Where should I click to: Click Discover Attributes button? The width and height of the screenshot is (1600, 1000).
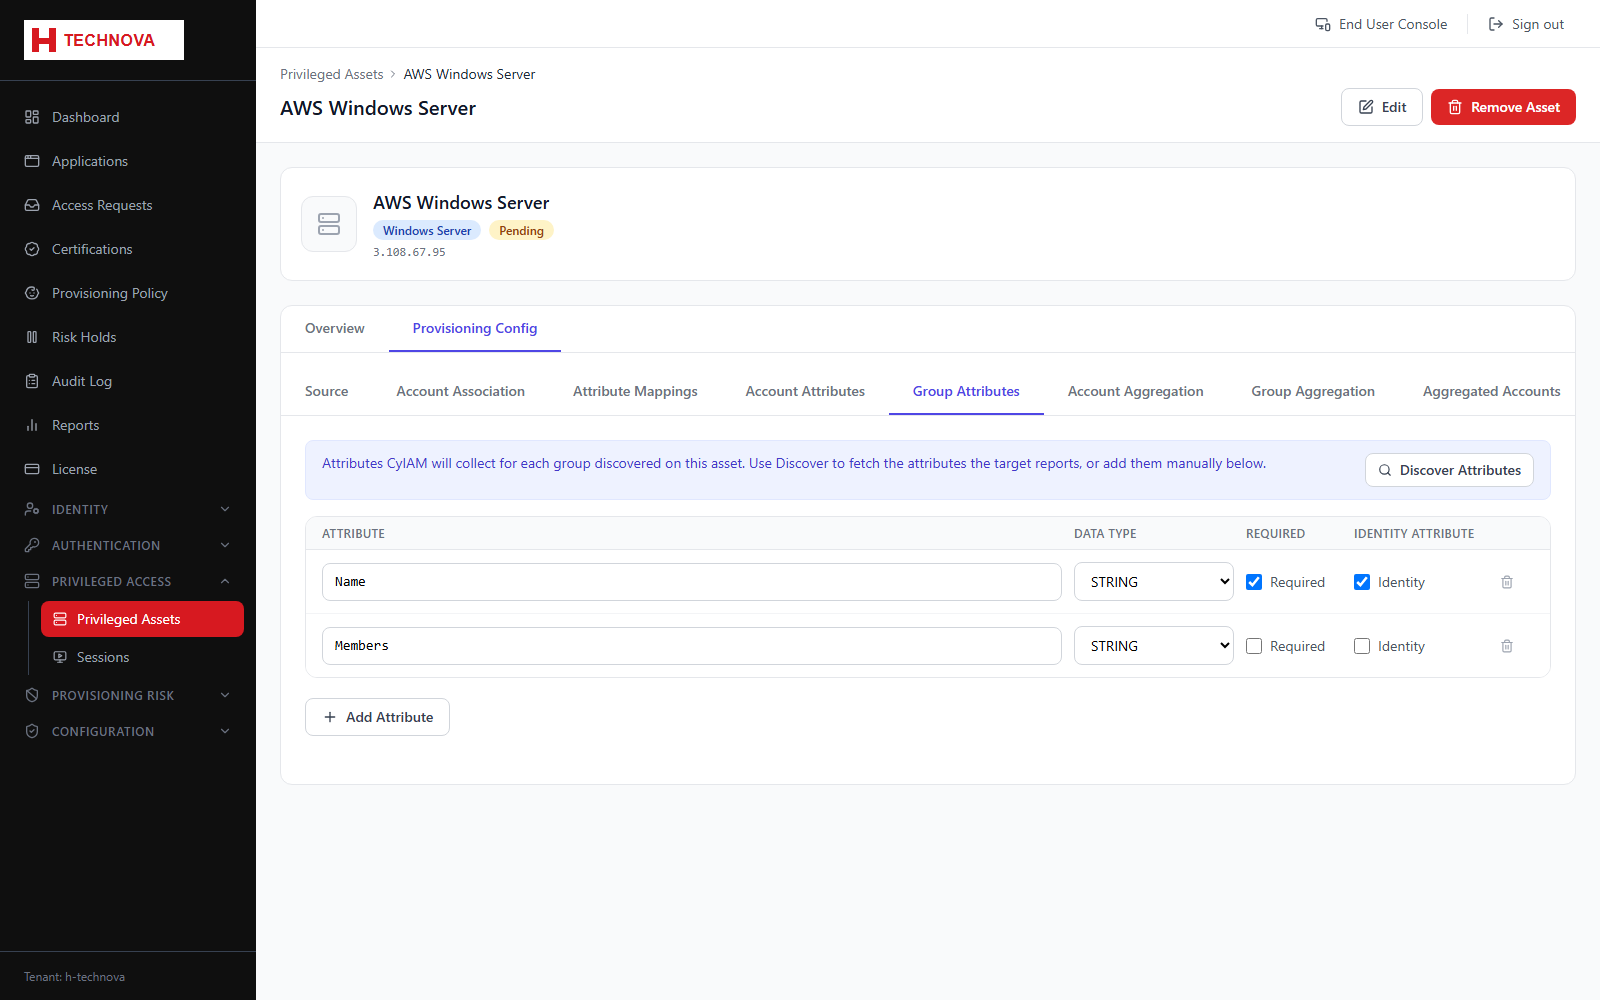coord(1449,470)
